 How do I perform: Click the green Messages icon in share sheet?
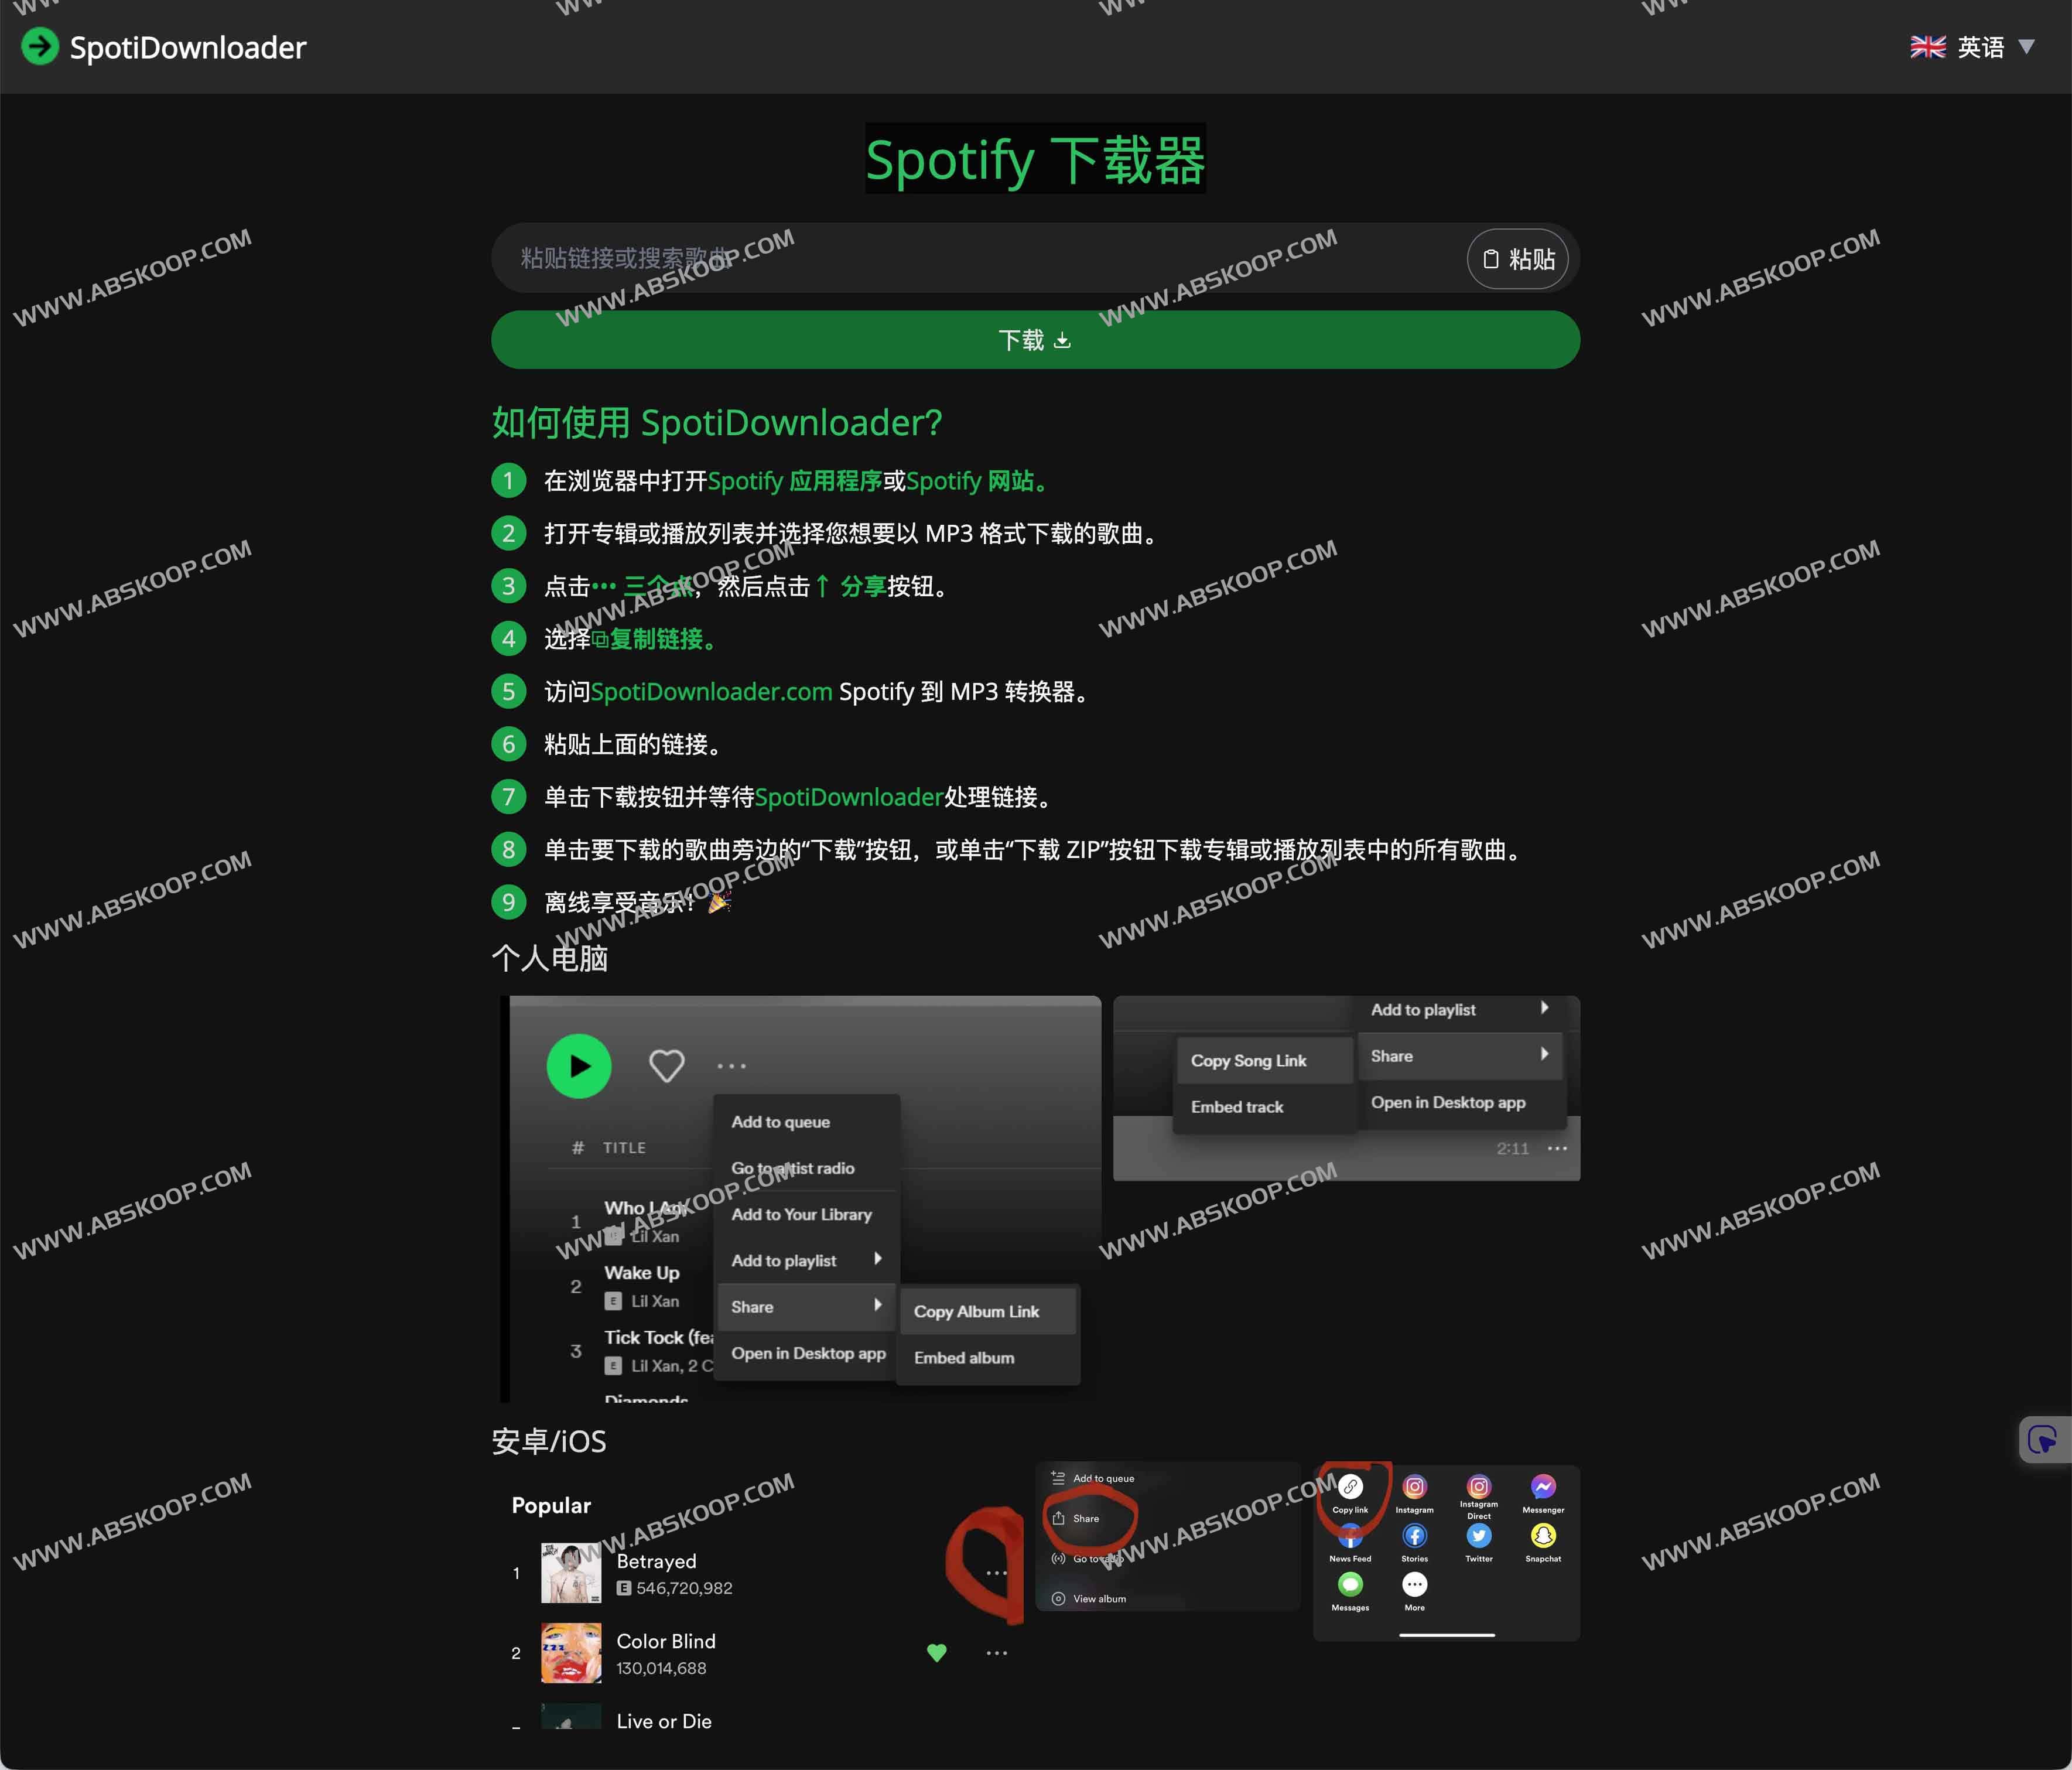(1350, 1584)
